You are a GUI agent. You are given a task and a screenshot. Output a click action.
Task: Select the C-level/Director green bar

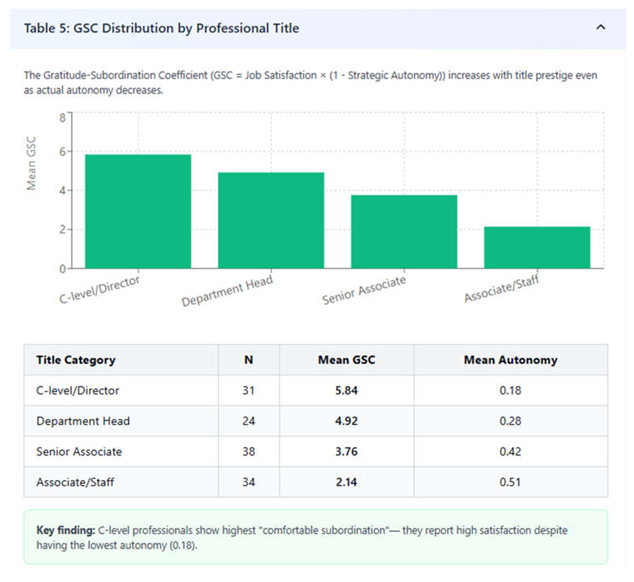[138, 212]
